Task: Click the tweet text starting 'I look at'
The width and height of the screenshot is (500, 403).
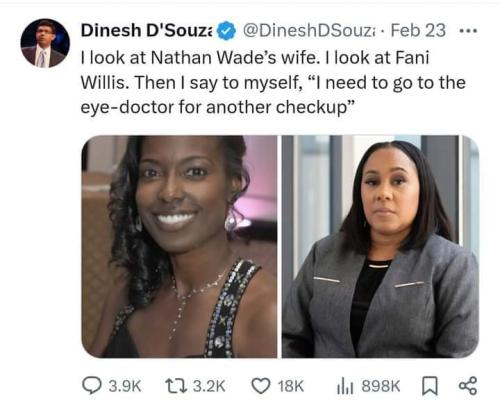Action: click(273, 82)
